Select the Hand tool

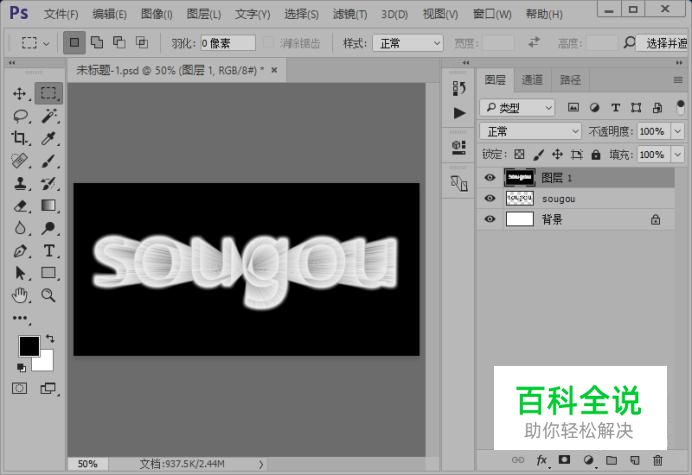[x=20, y=295]
